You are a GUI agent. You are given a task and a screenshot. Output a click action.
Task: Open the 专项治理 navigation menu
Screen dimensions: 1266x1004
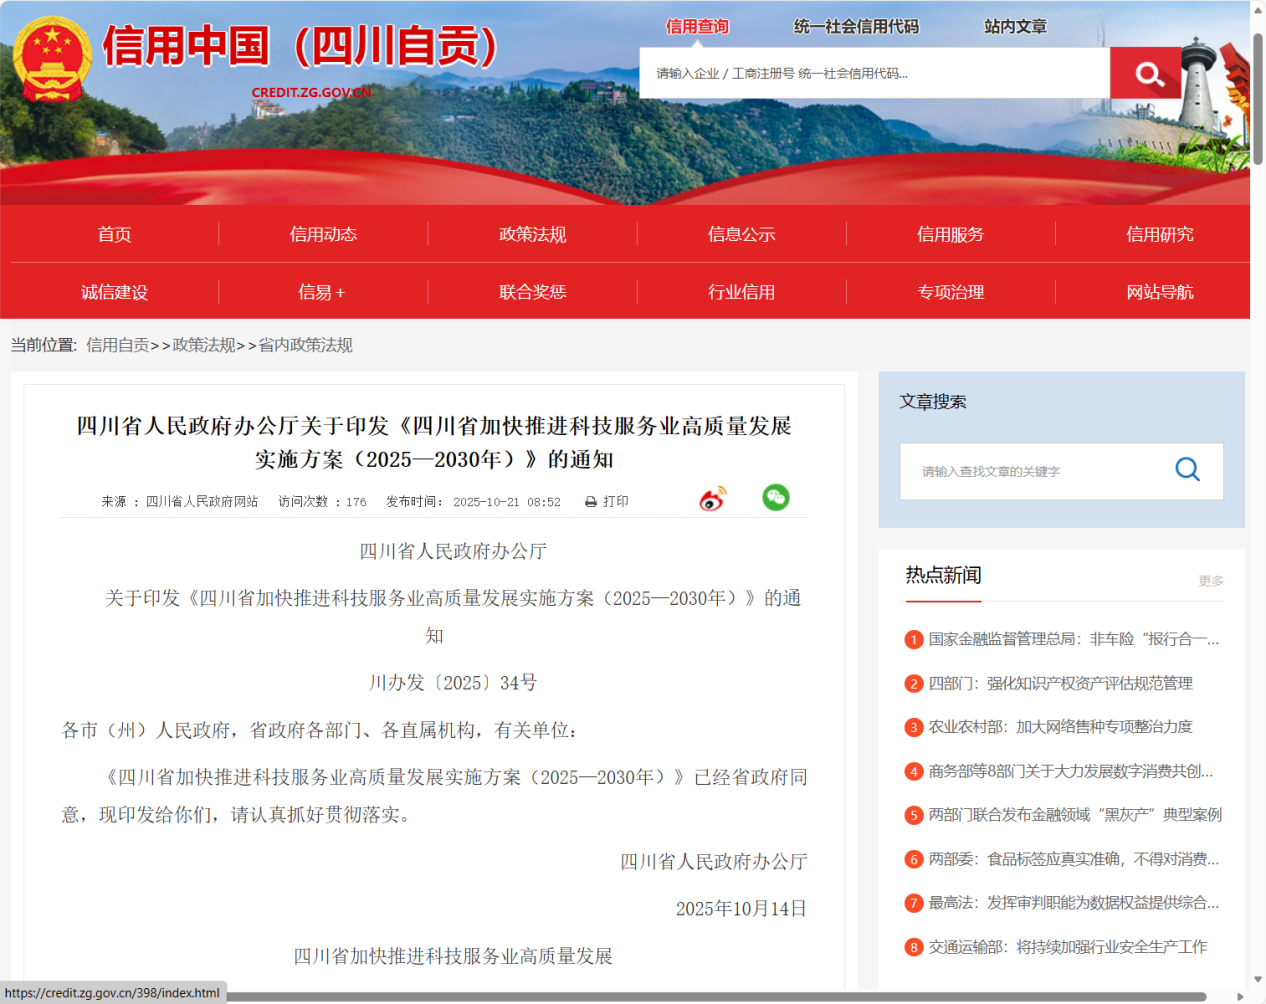[x=951, y=291]
